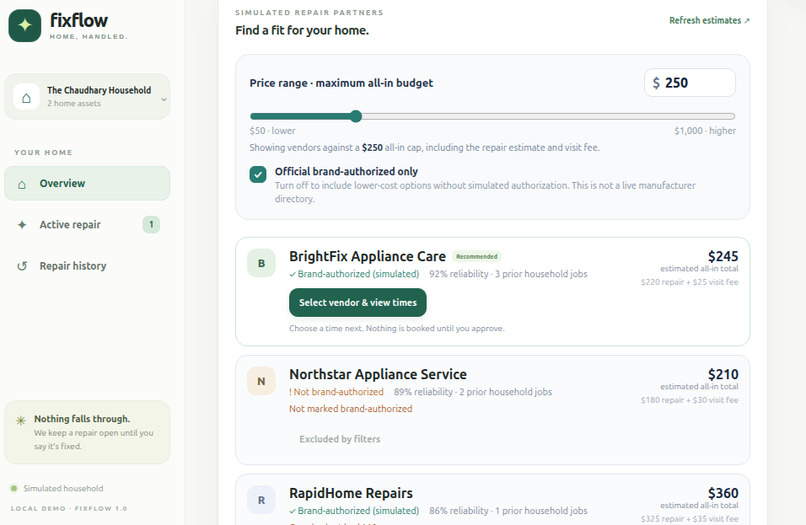Click the green Simulated household status dot

[14, 488]
